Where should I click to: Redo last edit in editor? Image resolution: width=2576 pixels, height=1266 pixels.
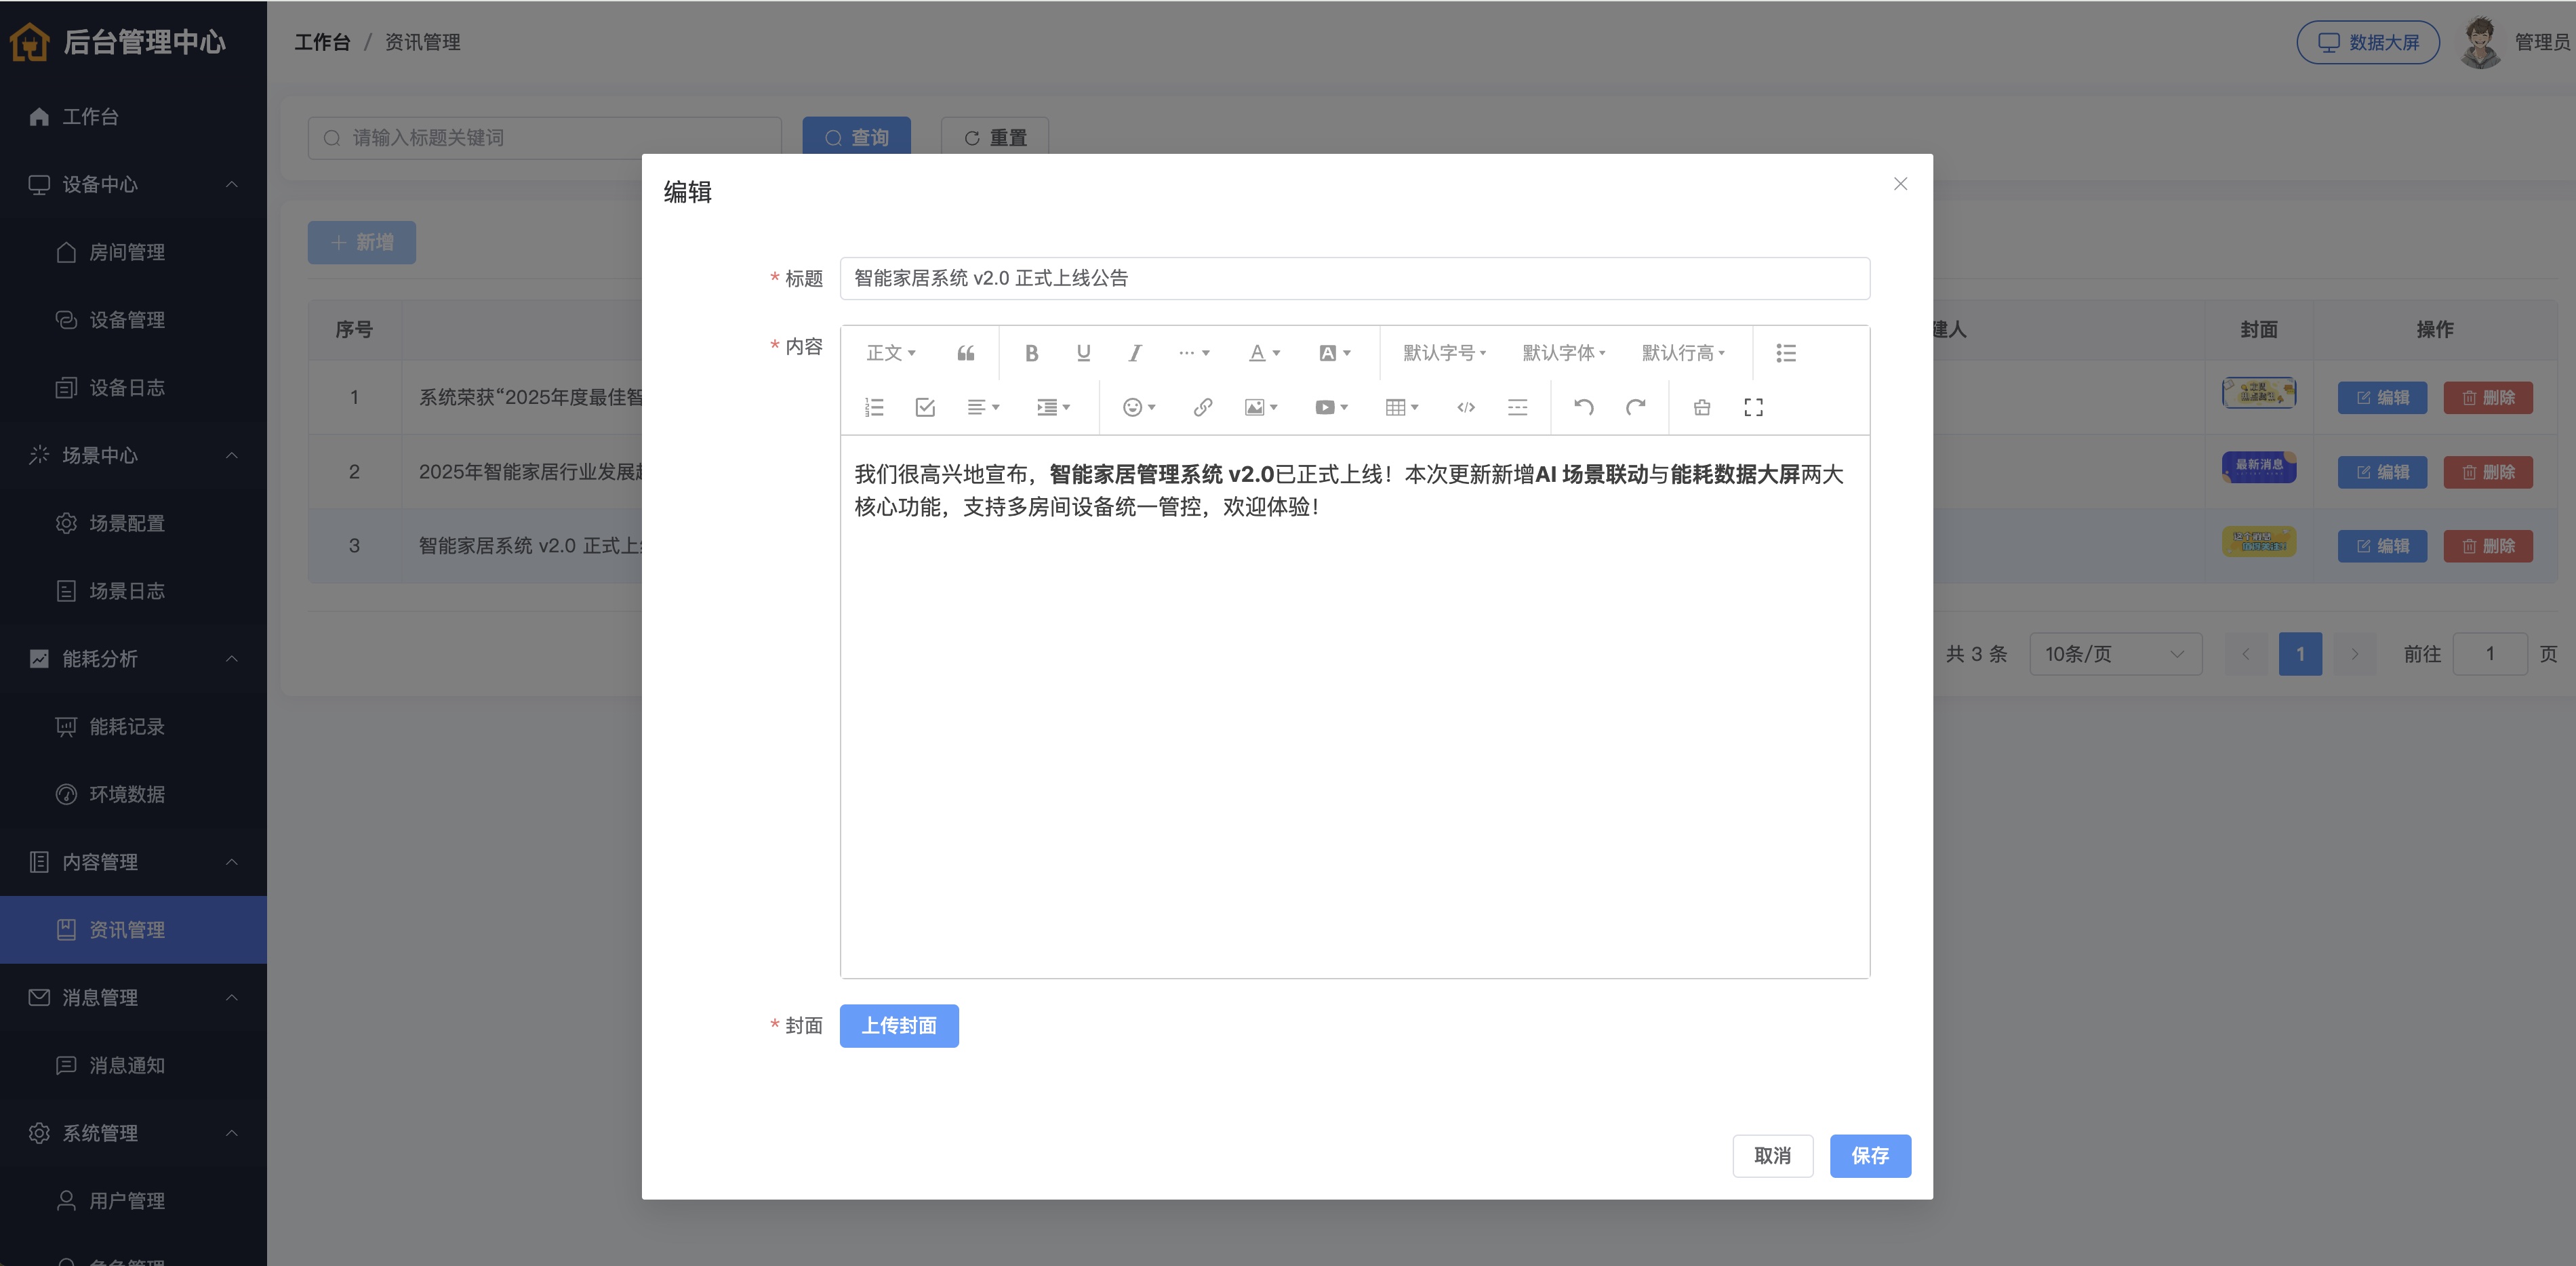(x=1636, y=407)
